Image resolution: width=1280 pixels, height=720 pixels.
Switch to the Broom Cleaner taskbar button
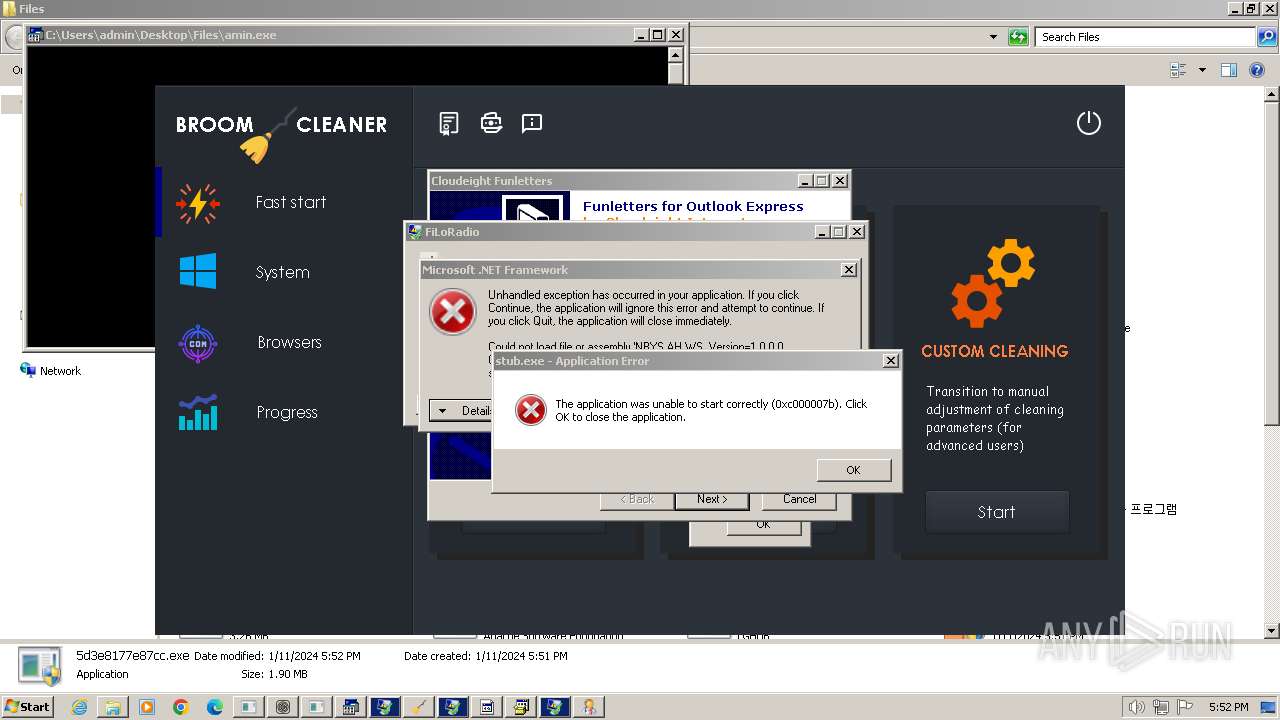click(x=420, y=707)
